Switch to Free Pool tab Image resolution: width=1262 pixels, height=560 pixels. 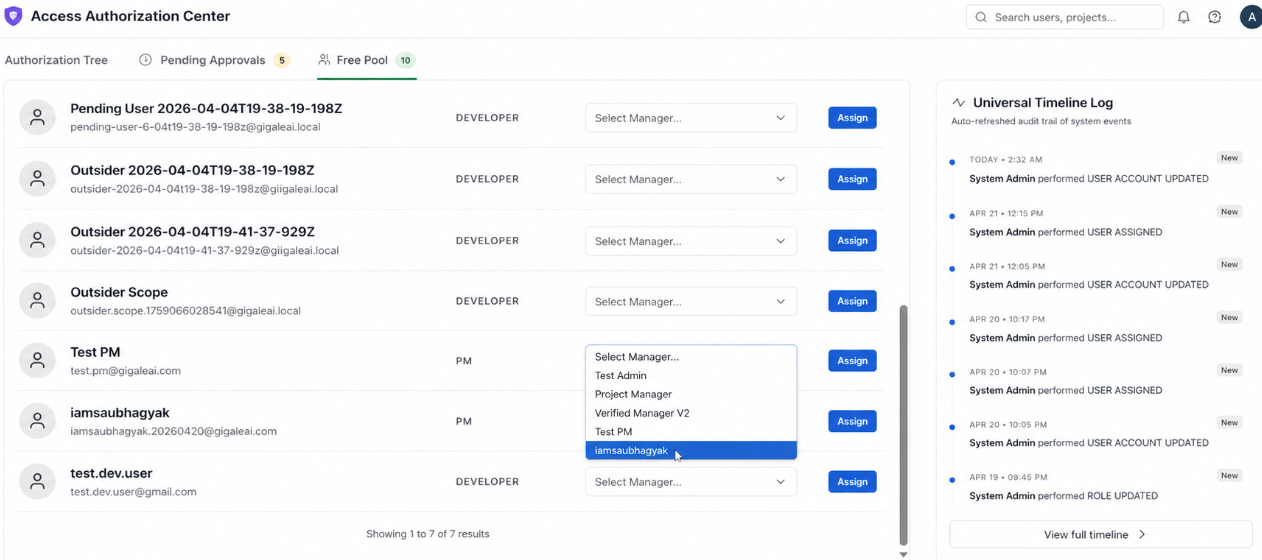(366, 60)
